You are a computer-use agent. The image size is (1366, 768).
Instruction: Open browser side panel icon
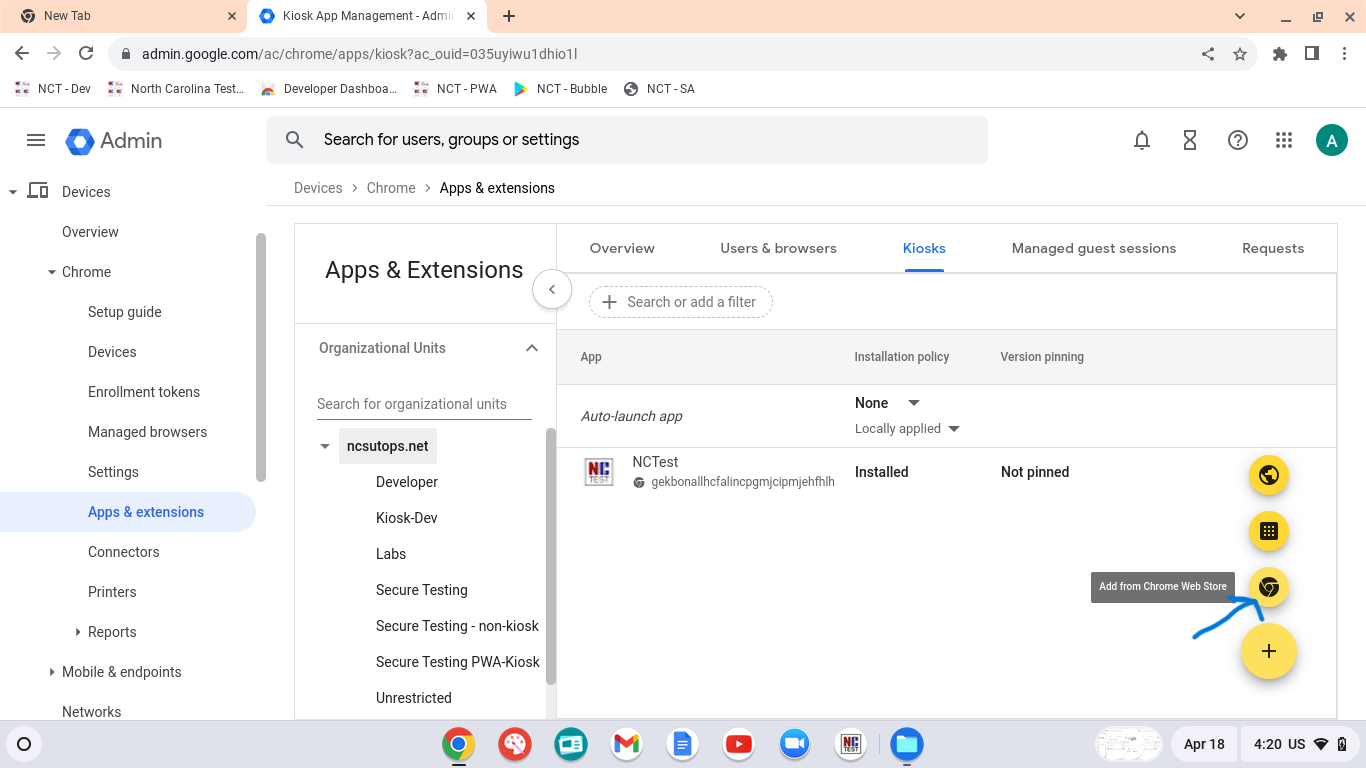(1312, 54)
